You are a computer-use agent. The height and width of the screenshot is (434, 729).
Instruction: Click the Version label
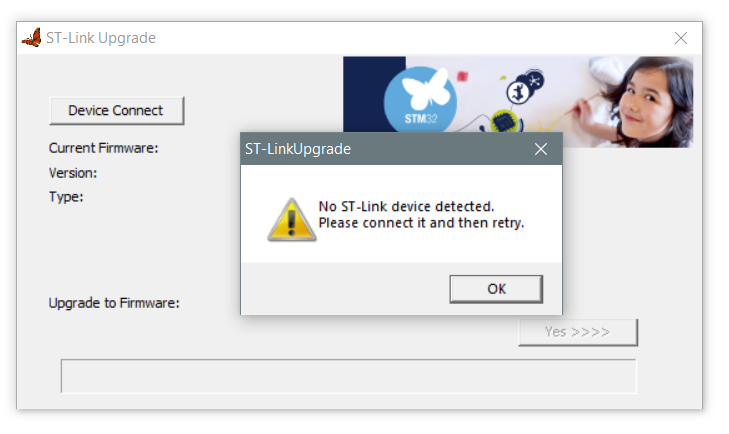pos(73,173)
